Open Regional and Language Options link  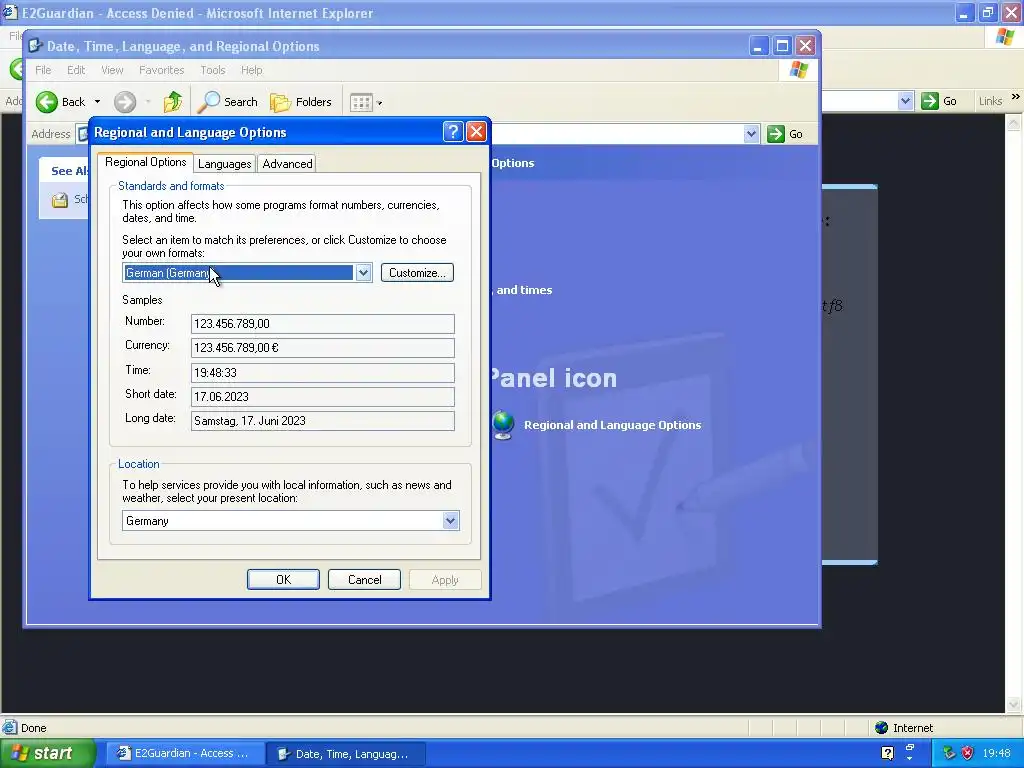[613, 425]
